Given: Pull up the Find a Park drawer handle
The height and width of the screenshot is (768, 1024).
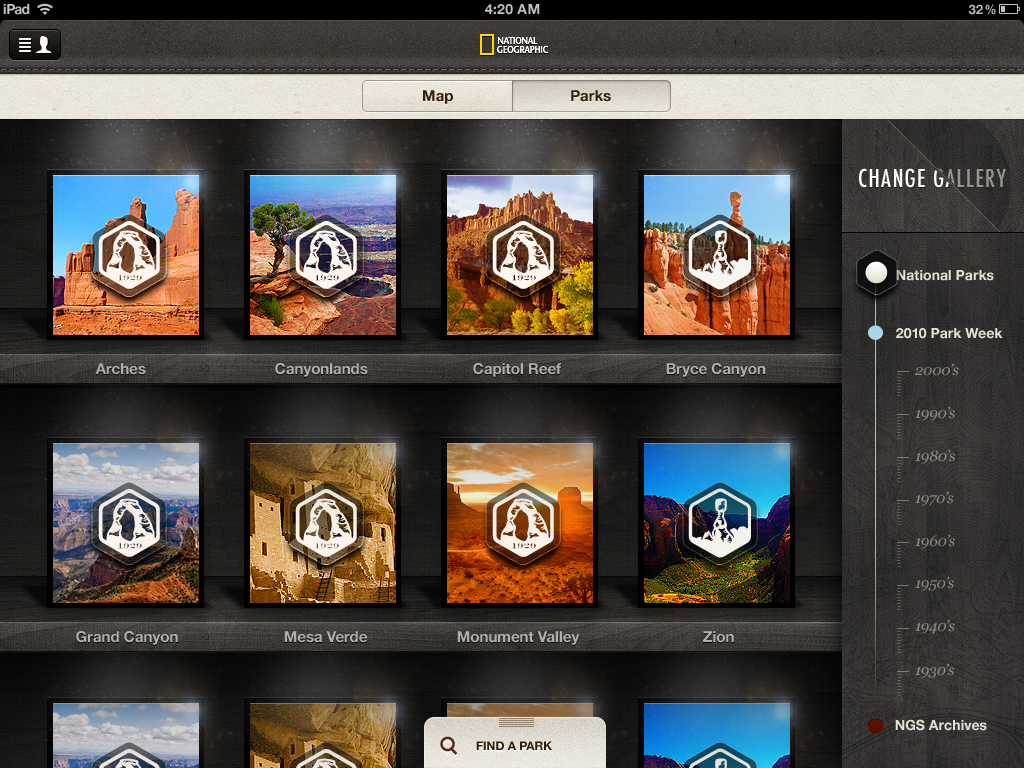Looking at the screenshot, I should click(x=516, y=722).
